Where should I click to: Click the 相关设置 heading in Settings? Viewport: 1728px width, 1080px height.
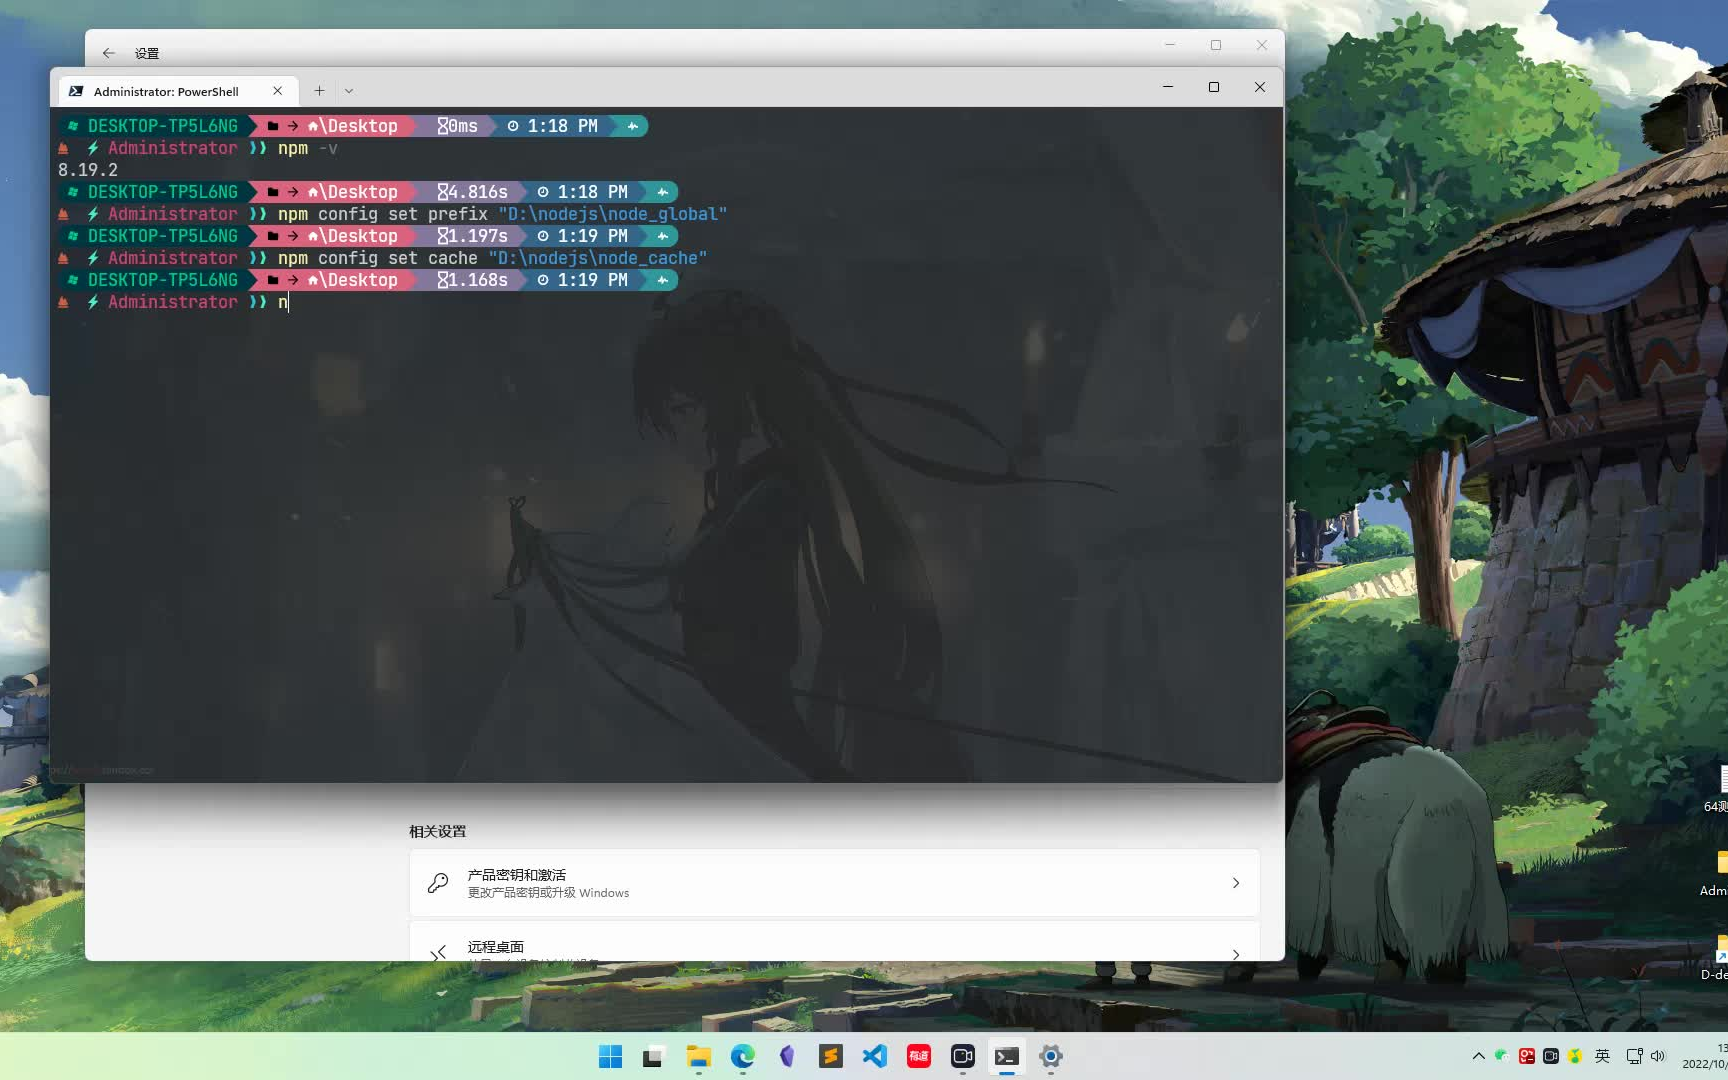437,831
